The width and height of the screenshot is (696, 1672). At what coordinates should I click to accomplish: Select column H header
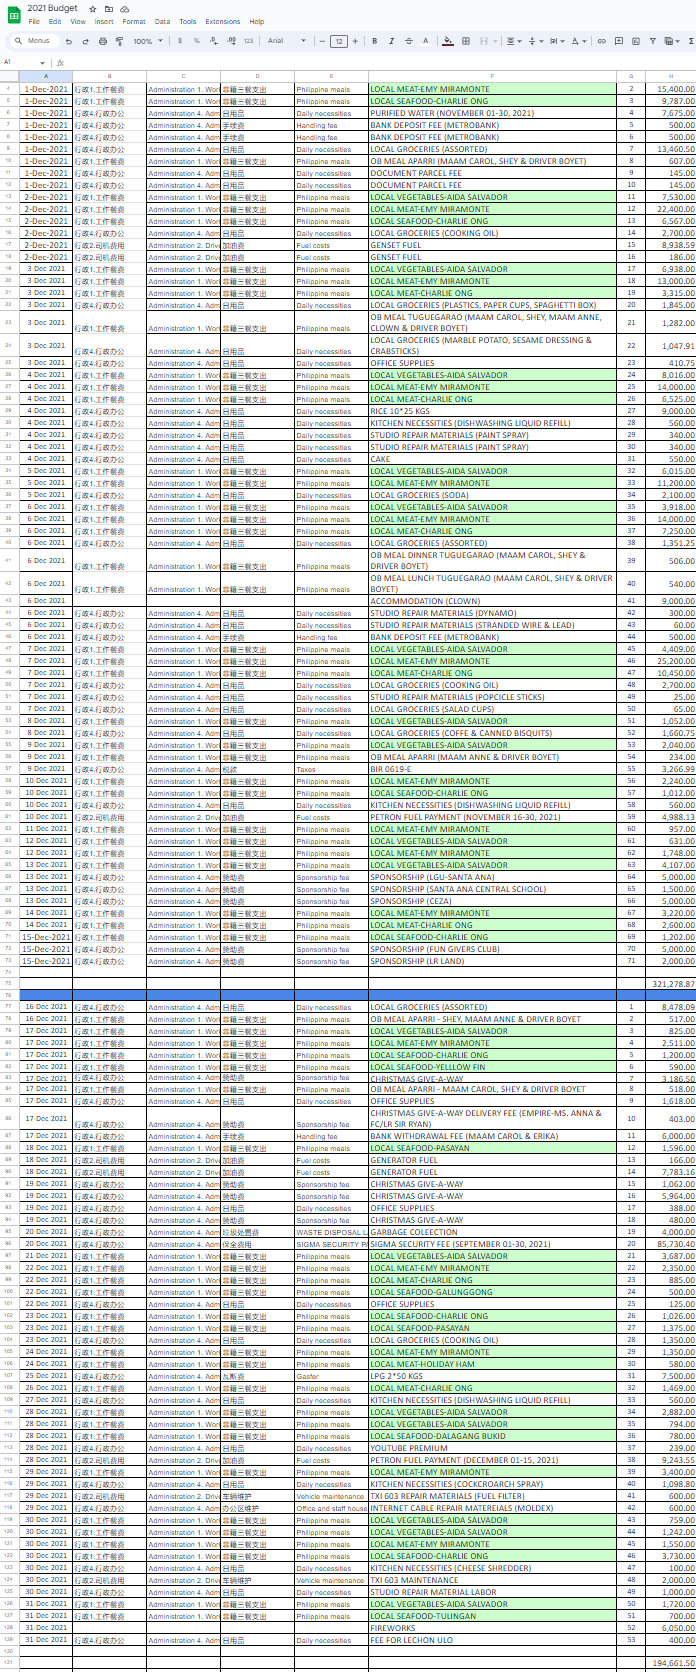(671, 76)
